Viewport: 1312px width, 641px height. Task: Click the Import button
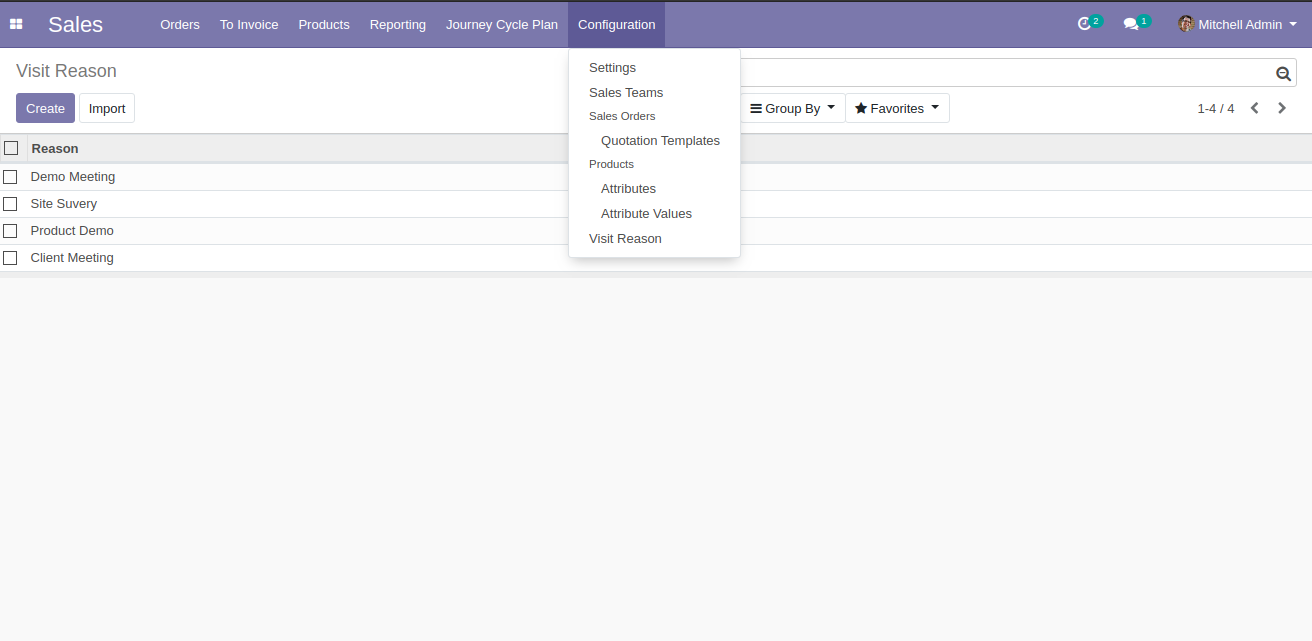pos(107,108)
